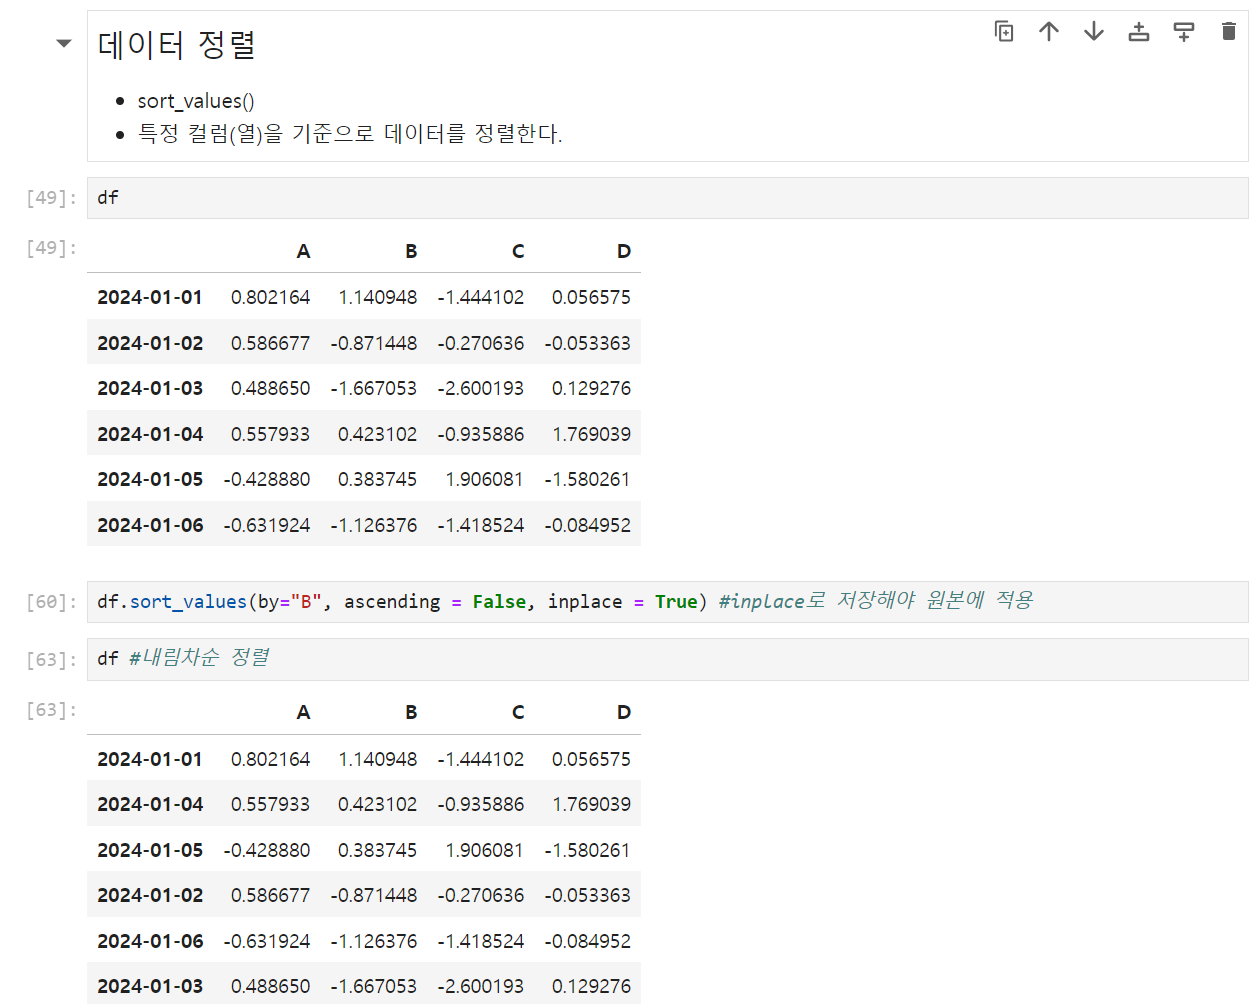Click value -0.053363 in the first table
Screen dimensions: 1256x1004
pos(588,343)
